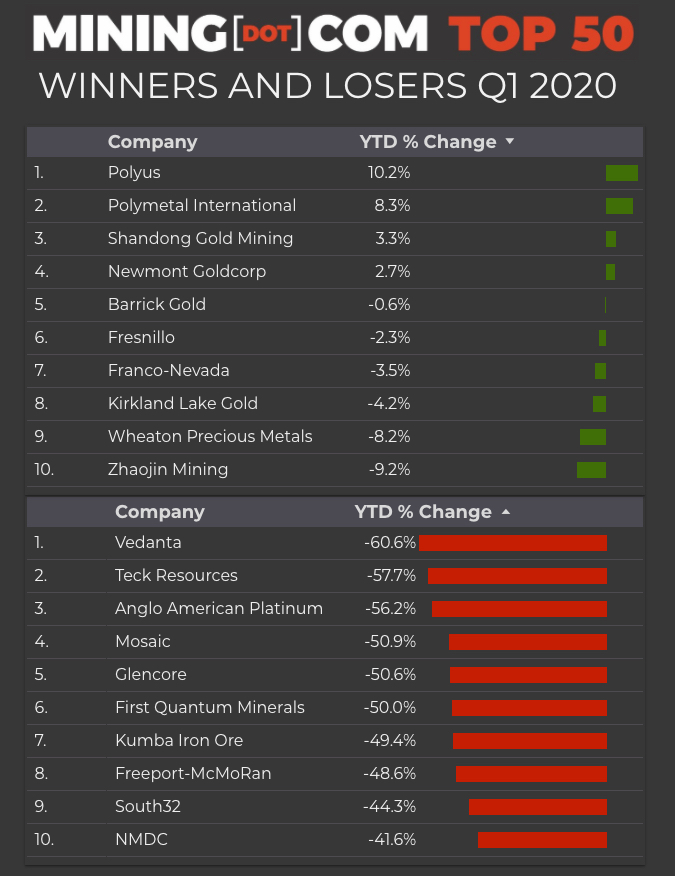Click the NMDC red loss bar
Image resolution: width=675 pixels, height=876 pixels.
point(542,840)
